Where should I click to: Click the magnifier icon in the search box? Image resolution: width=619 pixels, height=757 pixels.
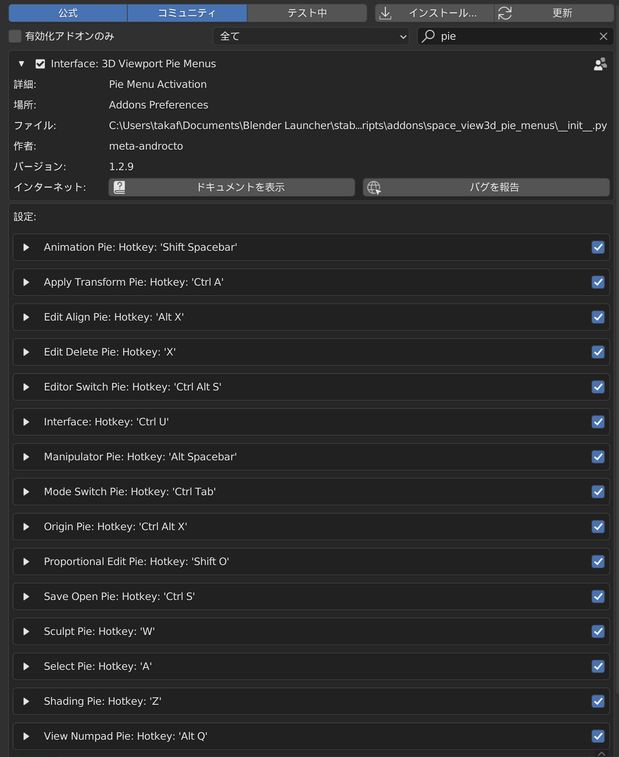(428, 36)
